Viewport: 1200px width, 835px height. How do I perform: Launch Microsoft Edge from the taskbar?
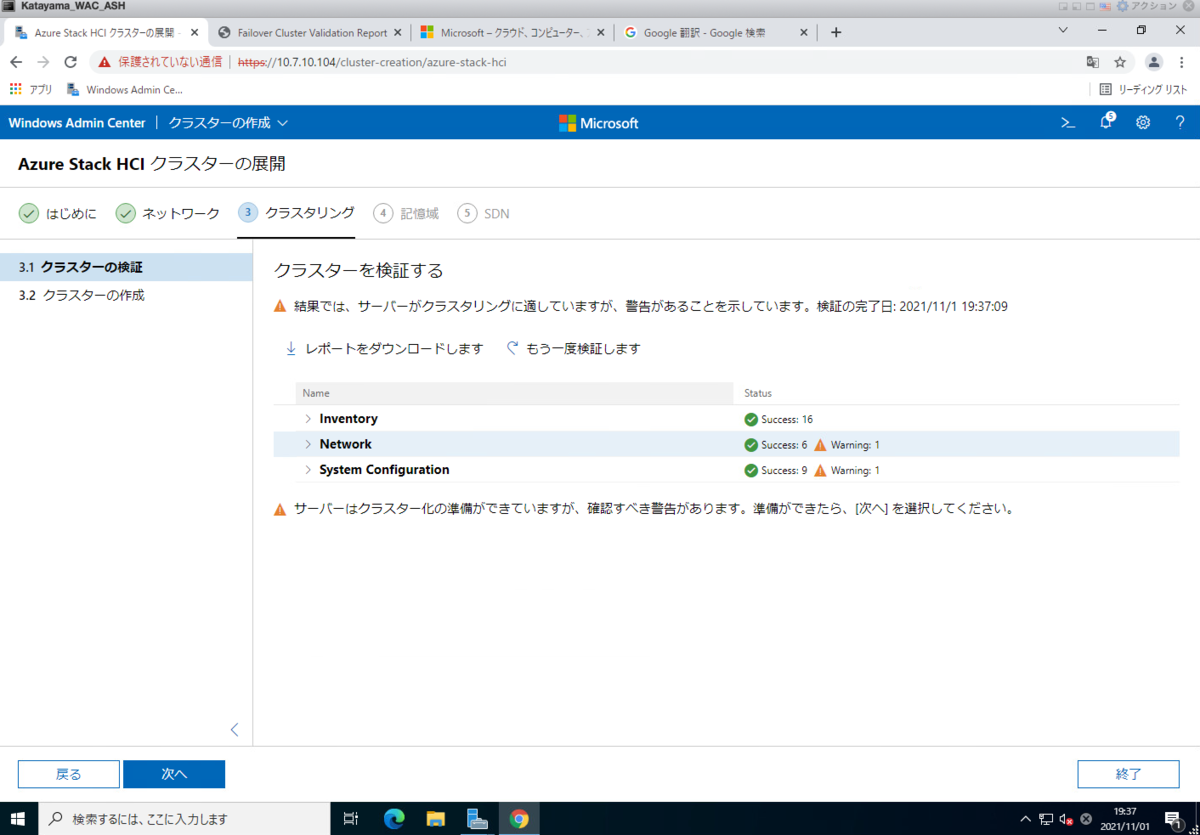[394, 818]
